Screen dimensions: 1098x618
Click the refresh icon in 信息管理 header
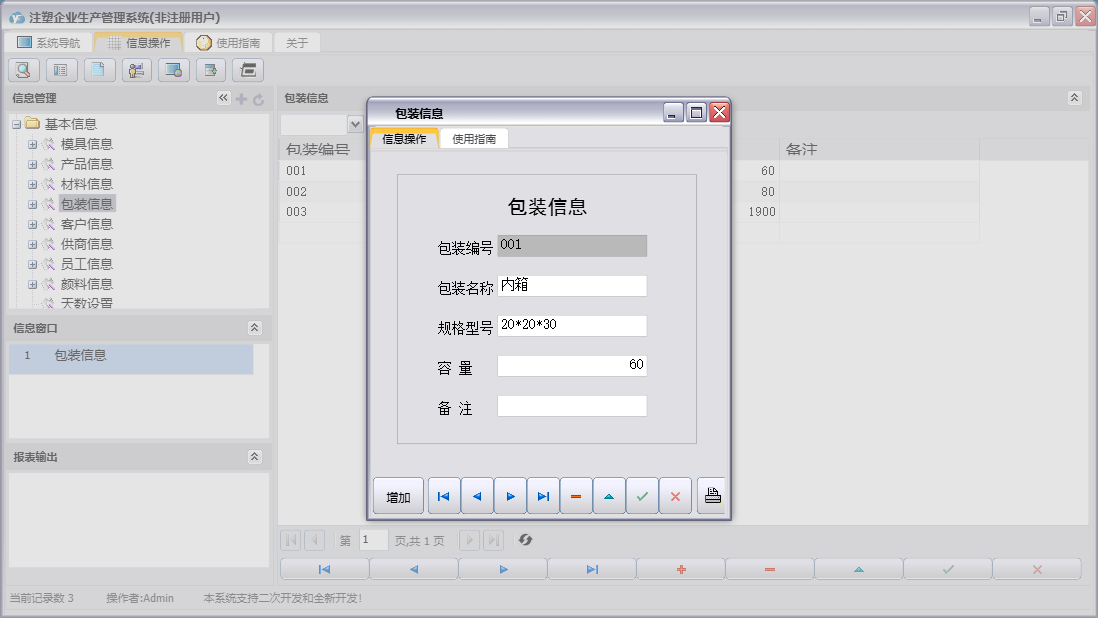[x=258, y=99]
